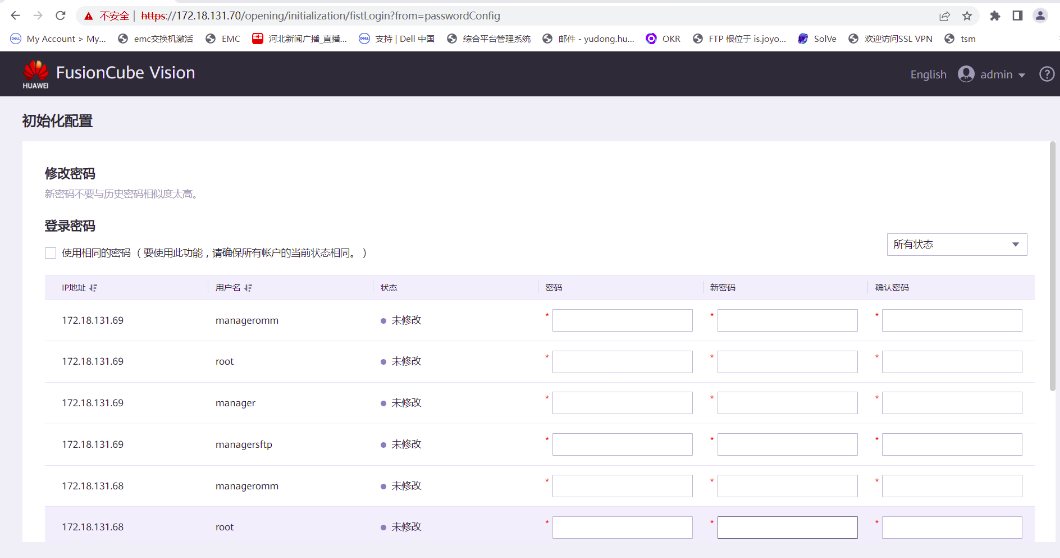The image size is (1060, 558).
Task: Reload the page with the refresh icon
Action: (x=60, y=16)
